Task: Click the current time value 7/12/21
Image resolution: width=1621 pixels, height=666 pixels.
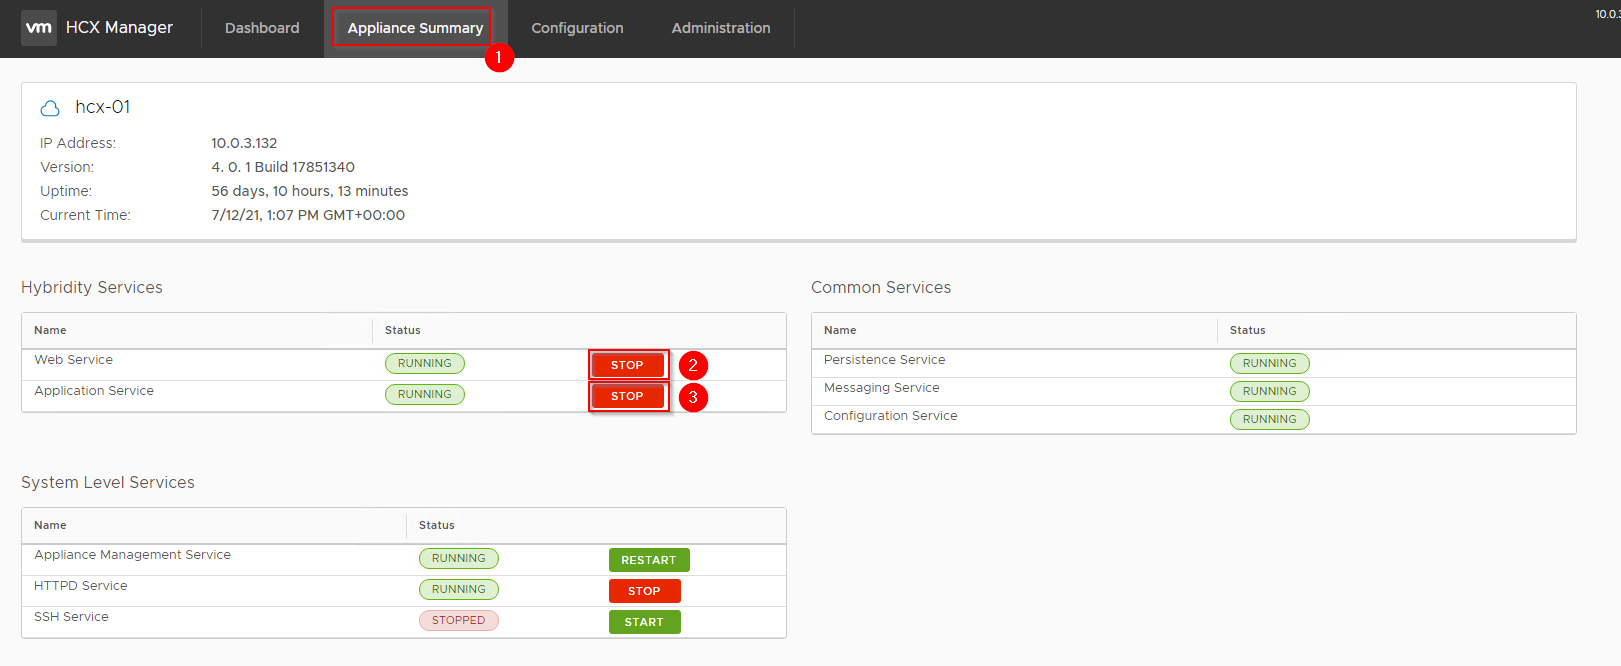Action: point(308,215)
